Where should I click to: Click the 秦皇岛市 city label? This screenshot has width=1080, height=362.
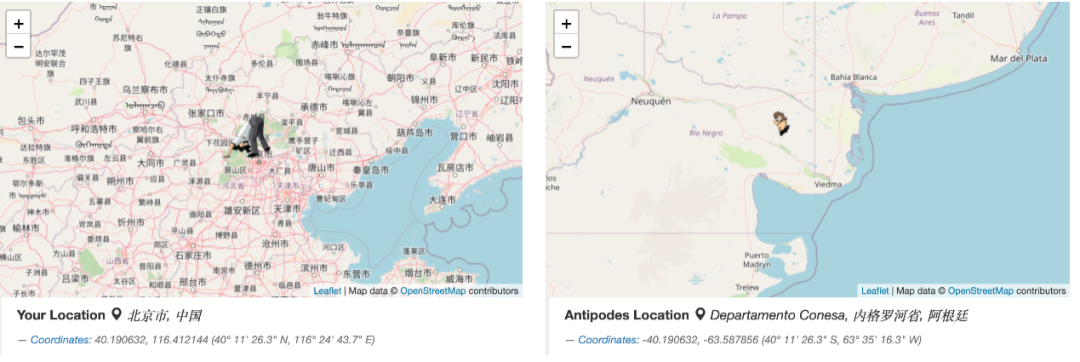(x=371, y=169)
